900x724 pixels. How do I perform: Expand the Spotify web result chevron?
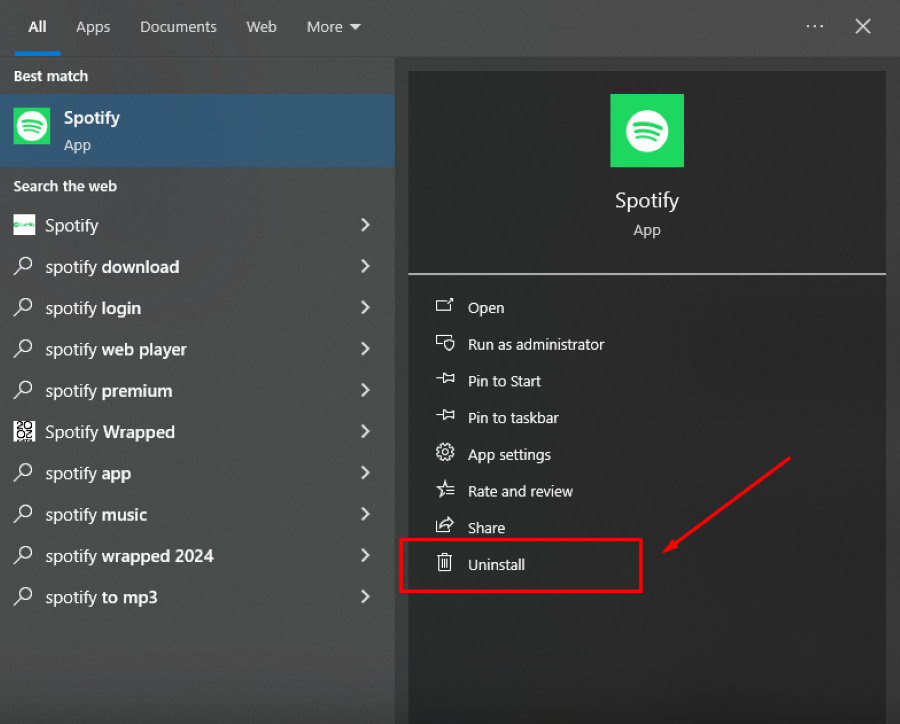365,225
